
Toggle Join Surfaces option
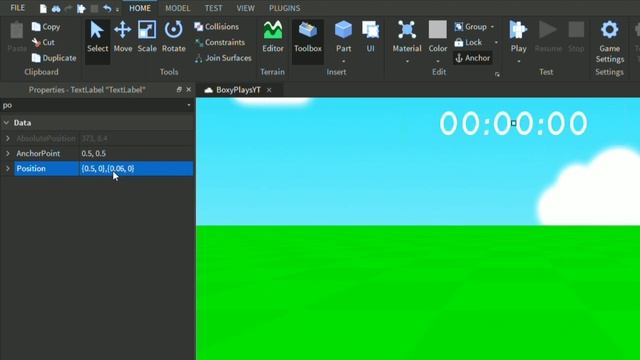(223, 58)
